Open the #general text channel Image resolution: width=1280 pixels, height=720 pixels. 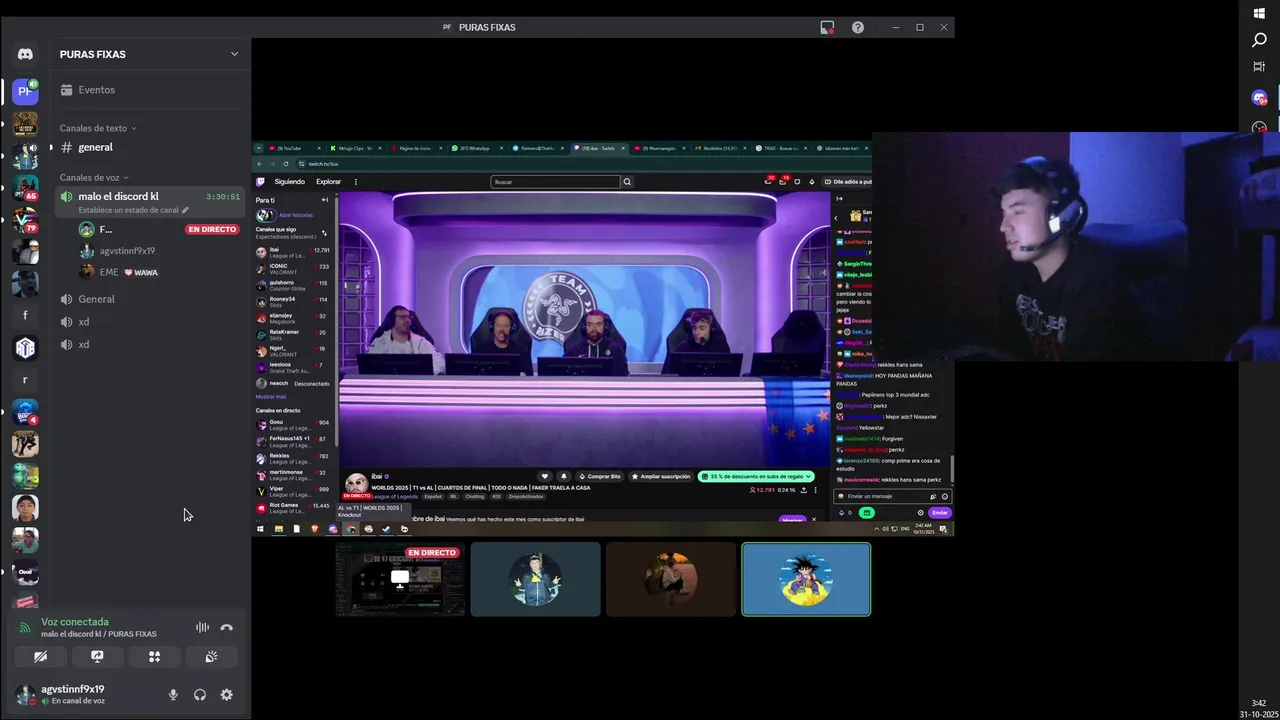pyautogui.click(x=150, y=147)
